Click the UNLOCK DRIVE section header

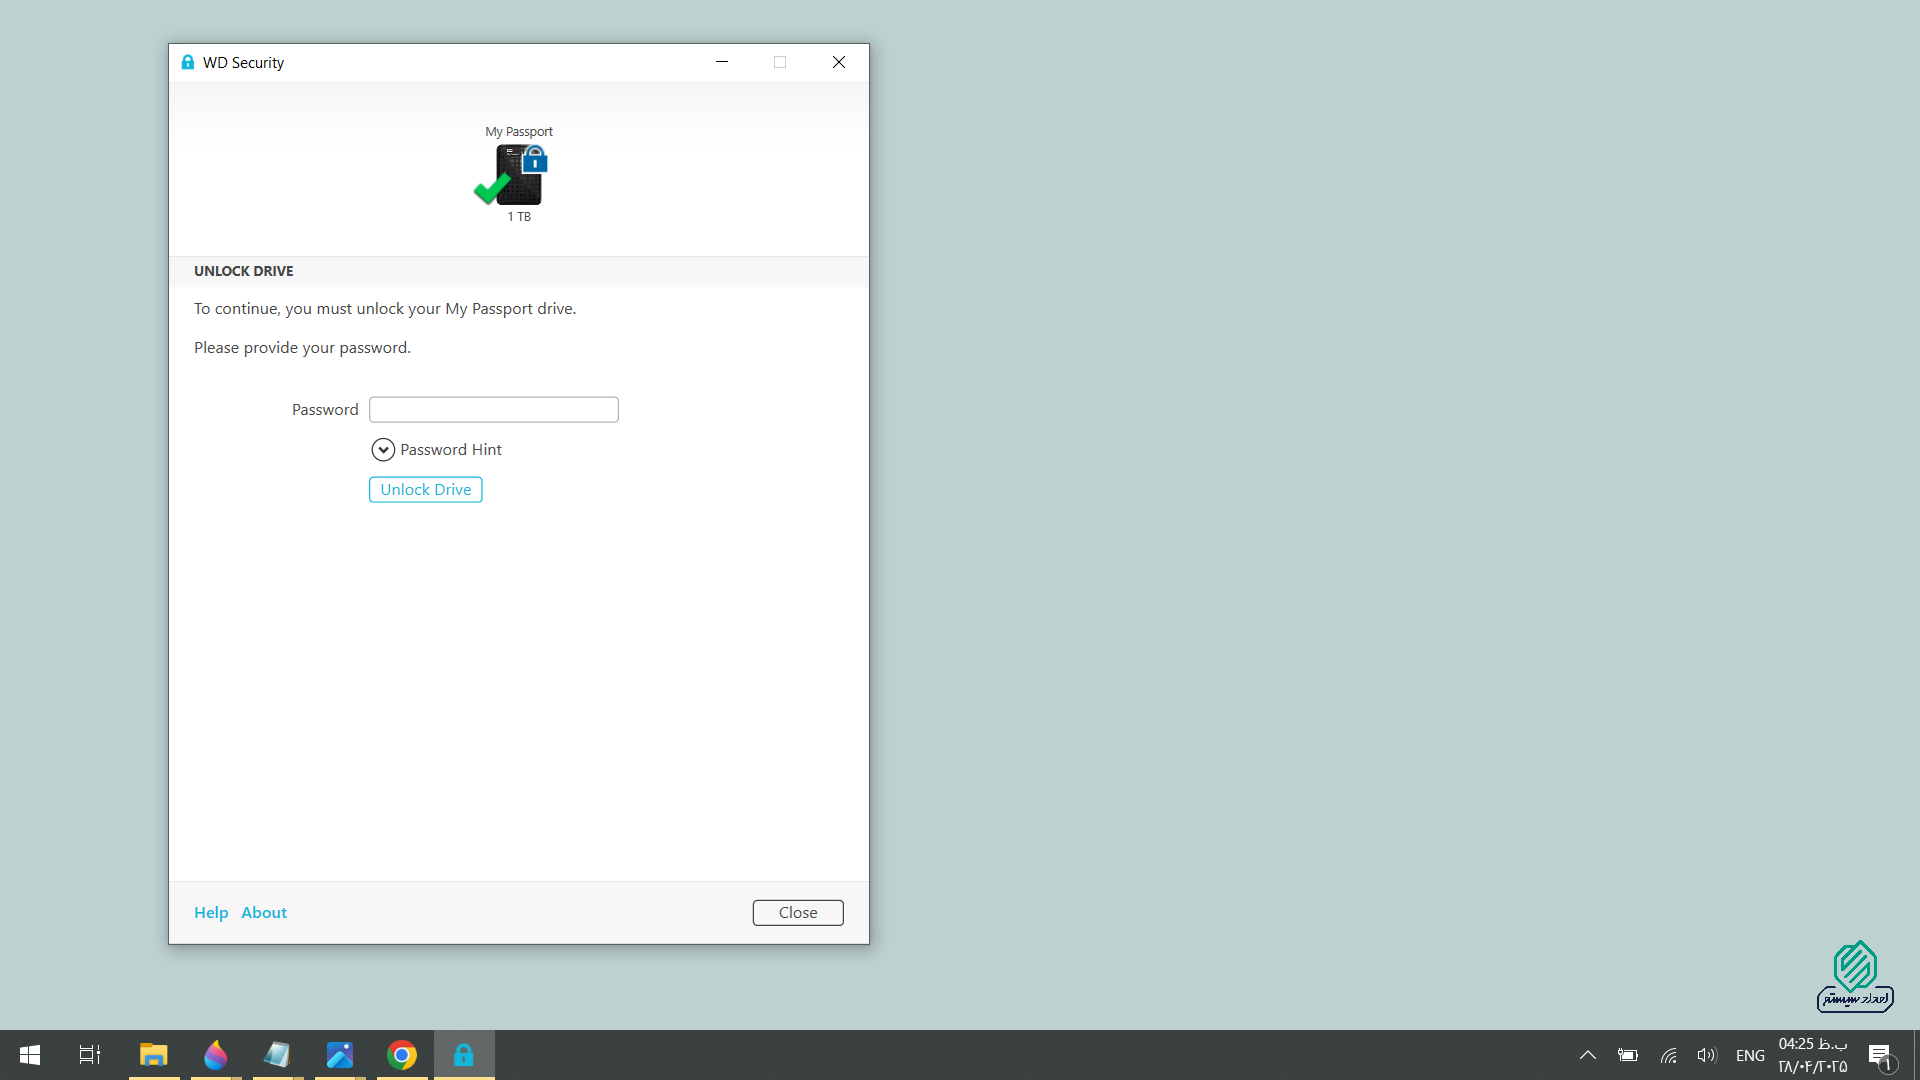244,271
